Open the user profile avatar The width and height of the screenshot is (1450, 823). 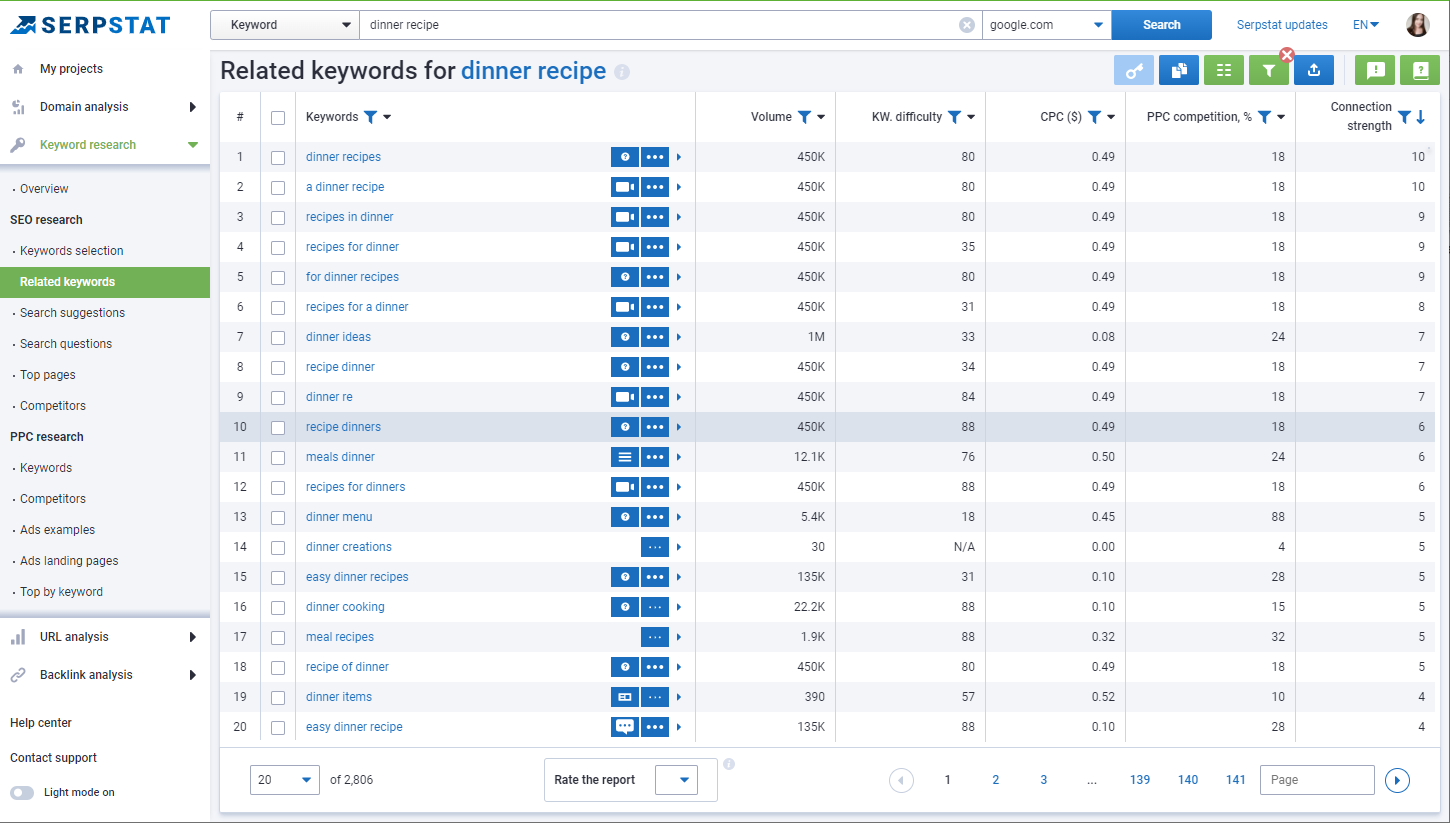pos(1417,25)
